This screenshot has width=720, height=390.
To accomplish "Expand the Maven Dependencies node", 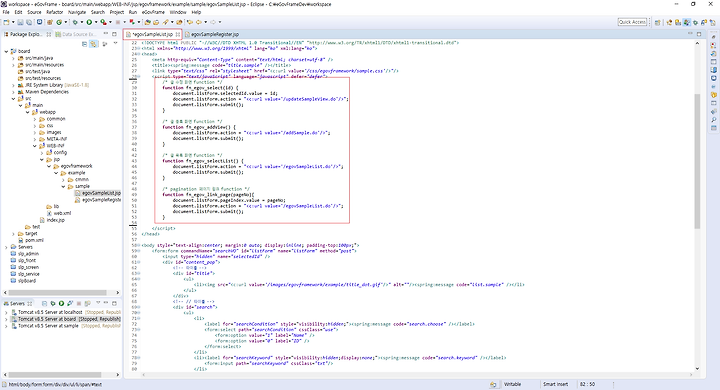I will tap(13, 92).
